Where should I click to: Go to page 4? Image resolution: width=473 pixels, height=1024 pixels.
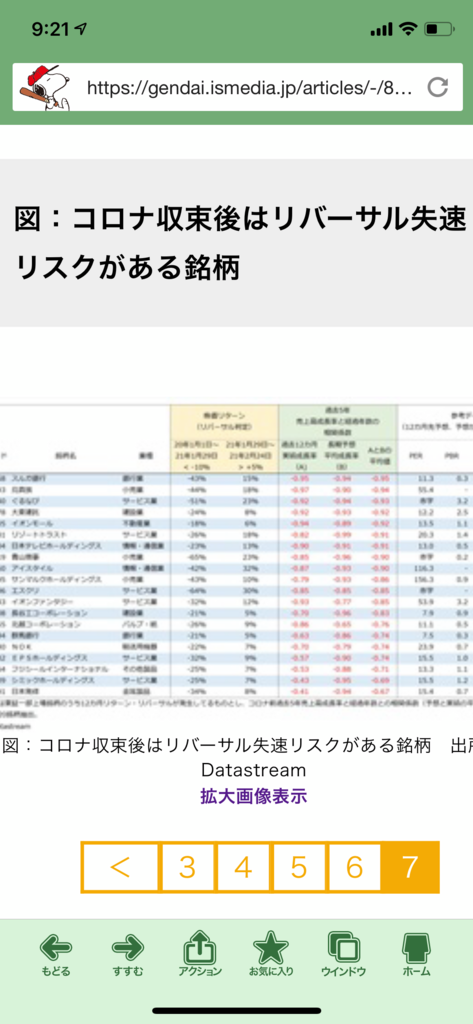tap(243, 867)
